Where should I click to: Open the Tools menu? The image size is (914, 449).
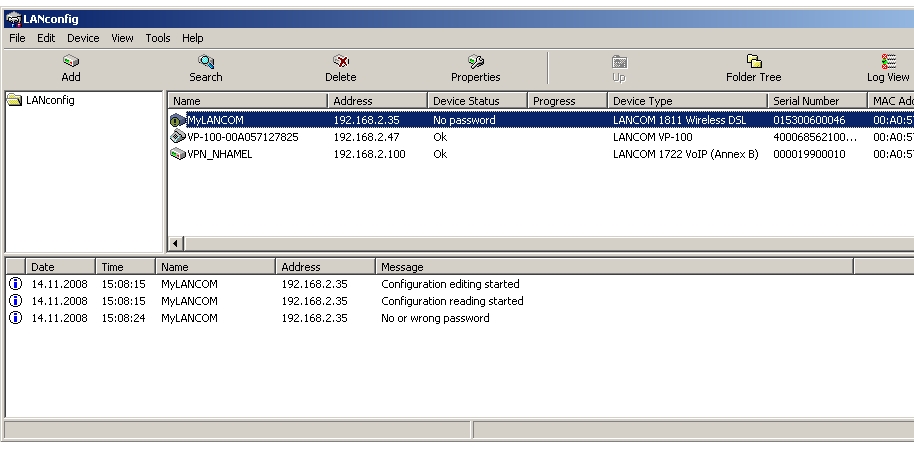[x=158, y=38]
